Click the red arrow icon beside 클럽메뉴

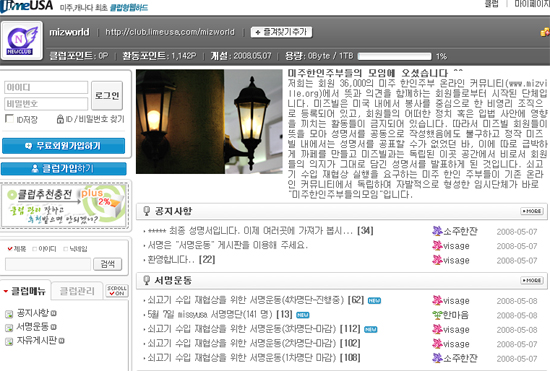coord(6,291)
